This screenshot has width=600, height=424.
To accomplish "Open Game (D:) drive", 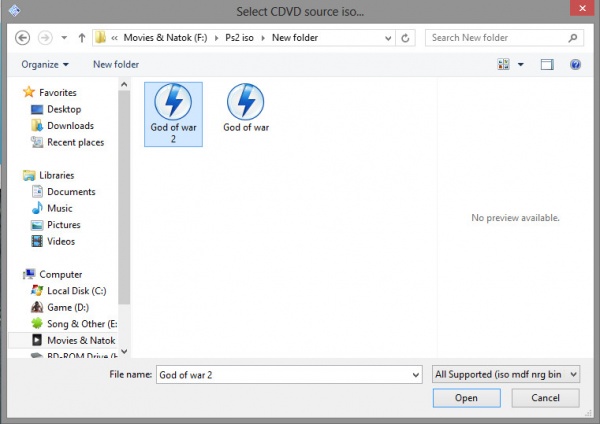I will click(x=68, y=307).
